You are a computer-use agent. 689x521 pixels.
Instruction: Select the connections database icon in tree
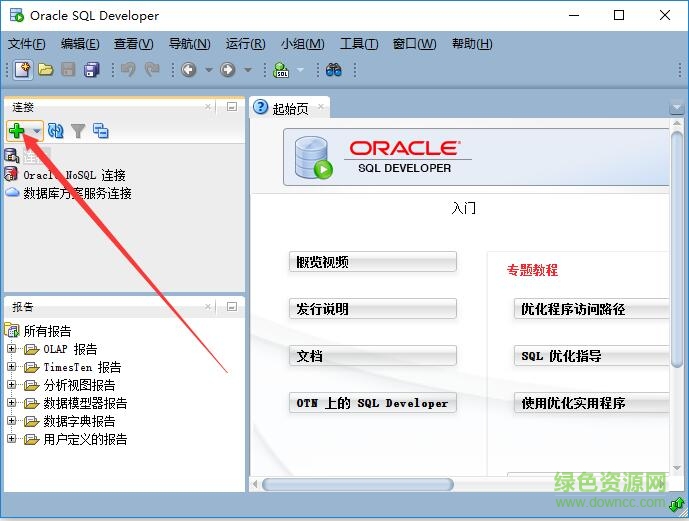point(11,155)
